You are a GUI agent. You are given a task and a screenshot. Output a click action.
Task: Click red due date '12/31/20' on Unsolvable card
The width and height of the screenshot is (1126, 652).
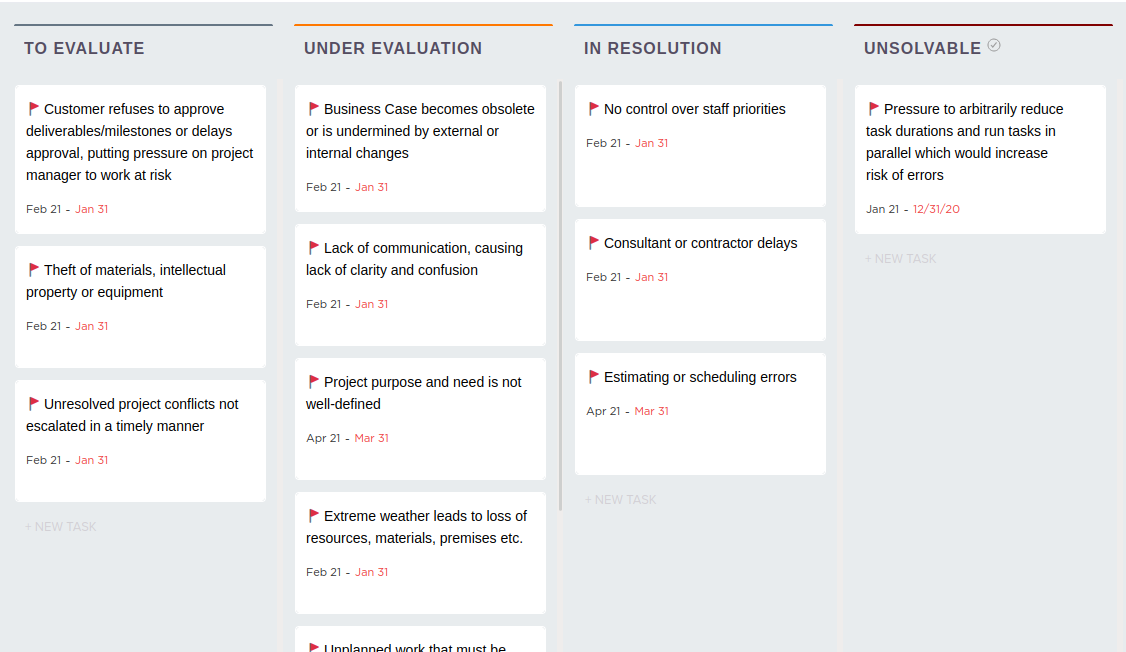(936, 209)
